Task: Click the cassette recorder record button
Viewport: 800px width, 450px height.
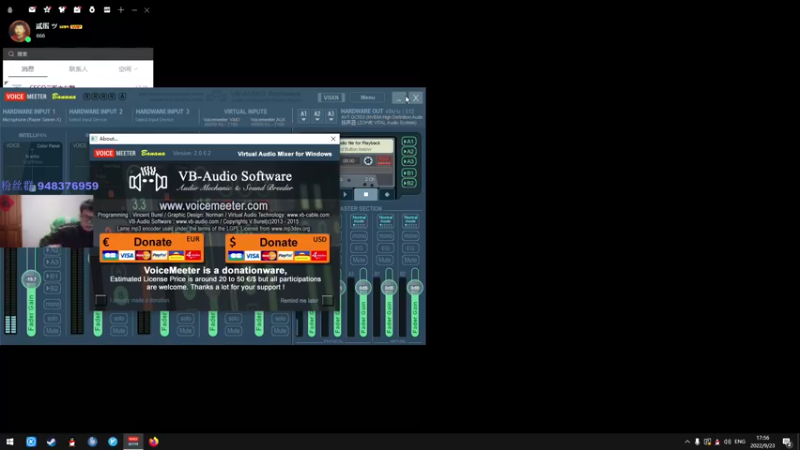Action: pyautogui.click(x=387, y=194)
